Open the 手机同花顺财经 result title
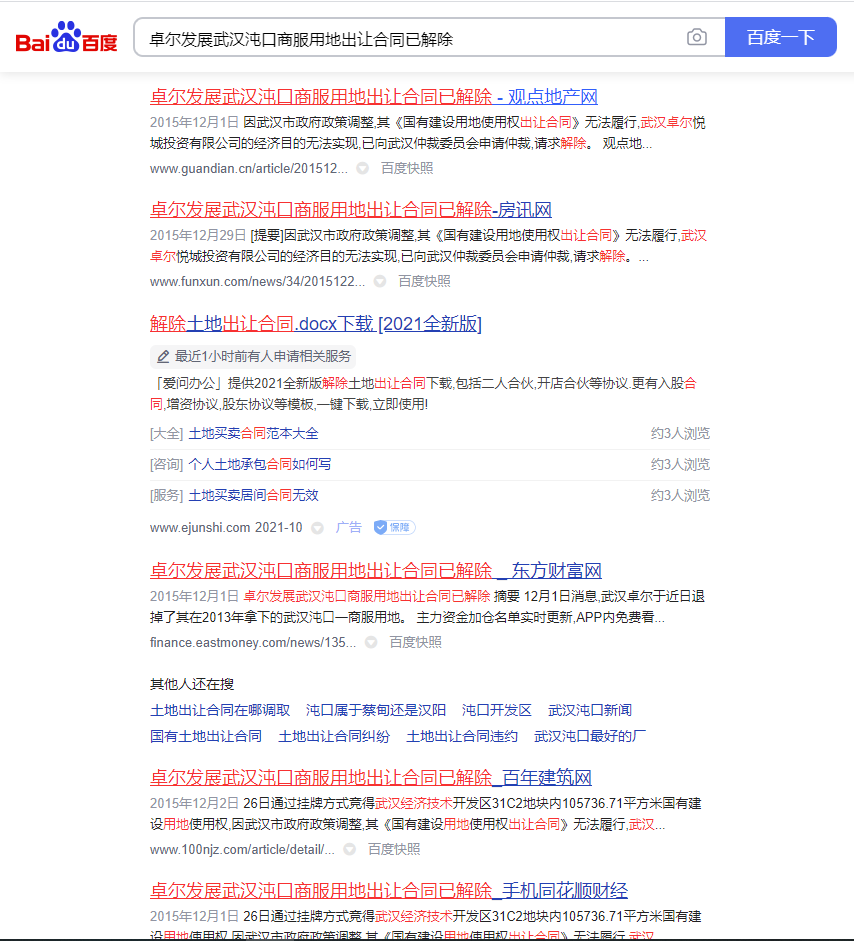This screenshot has height=941, width=854. pos(388,891)
